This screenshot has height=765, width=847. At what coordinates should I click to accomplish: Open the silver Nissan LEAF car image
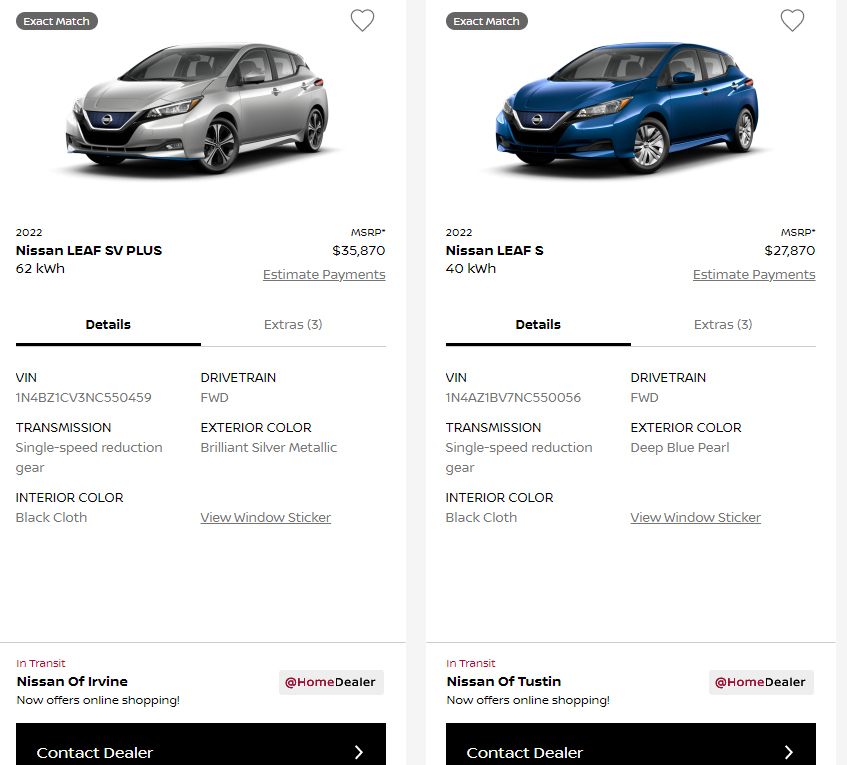198,108
